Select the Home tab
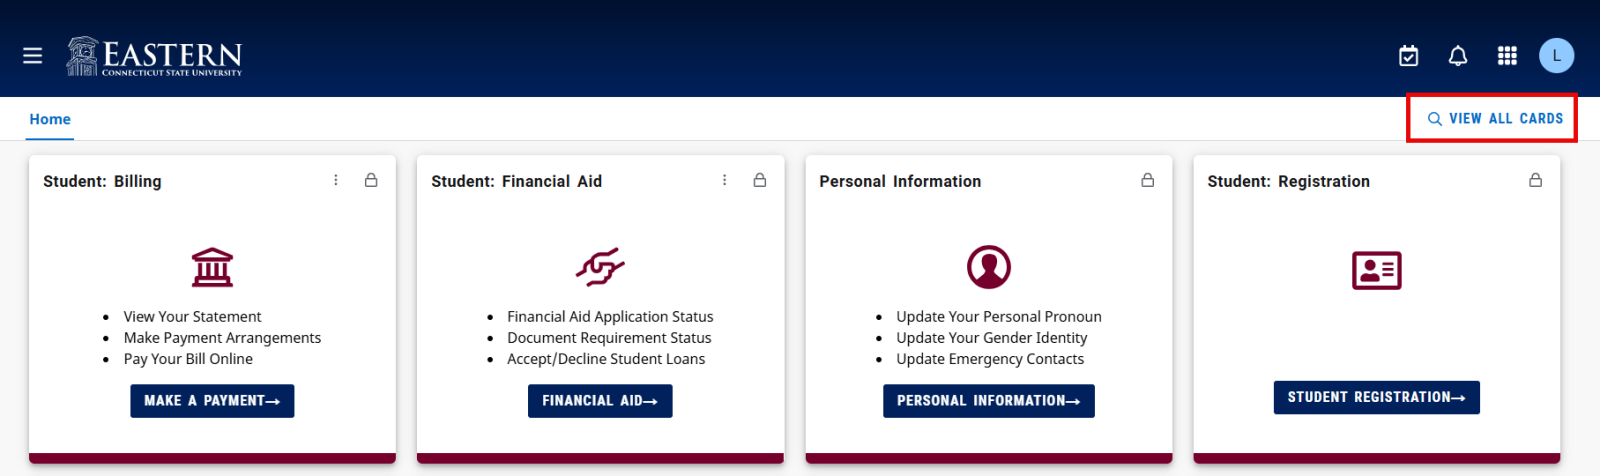 [50, 119]
